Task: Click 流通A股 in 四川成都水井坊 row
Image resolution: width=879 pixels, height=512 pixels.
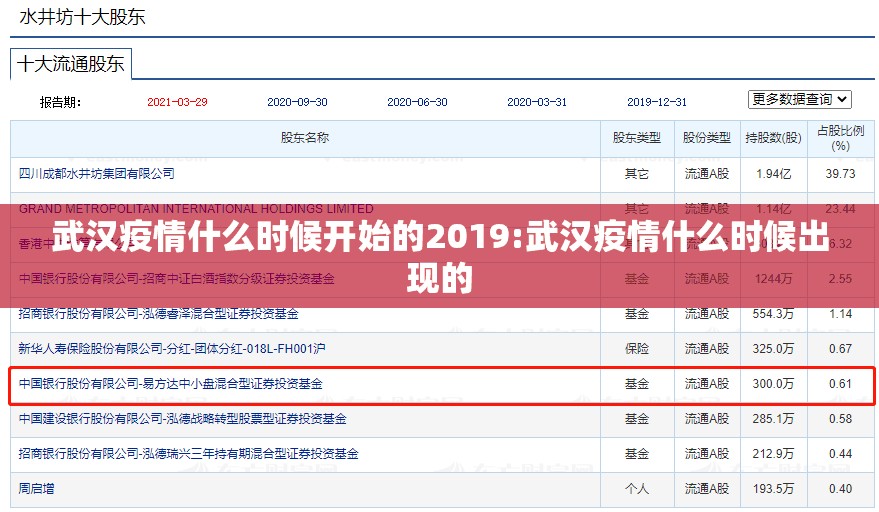Action: coord(707,174)
